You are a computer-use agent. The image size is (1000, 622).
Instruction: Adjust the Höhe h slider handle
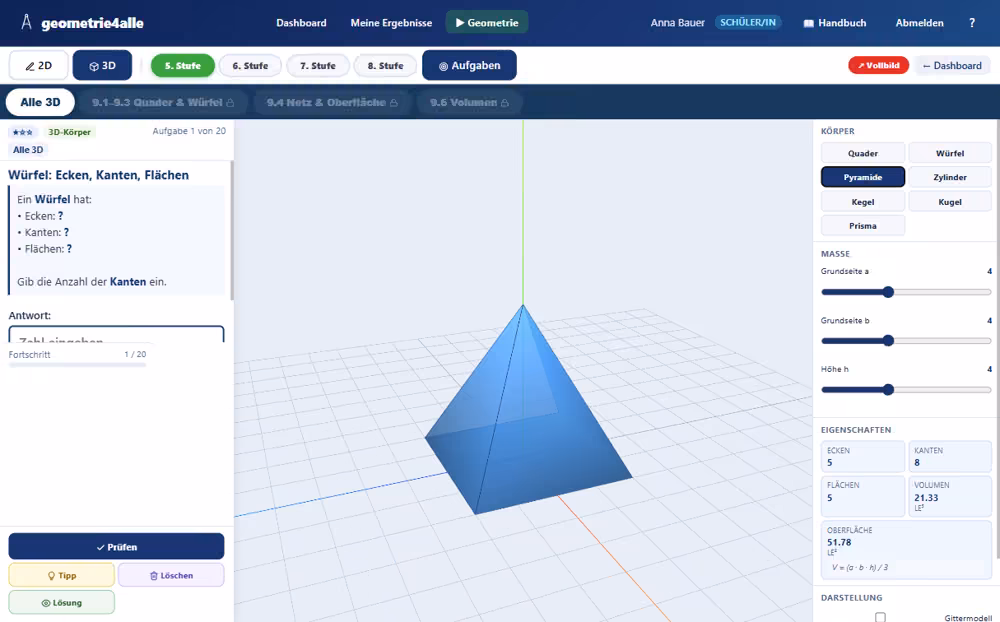tap(888, 390)
